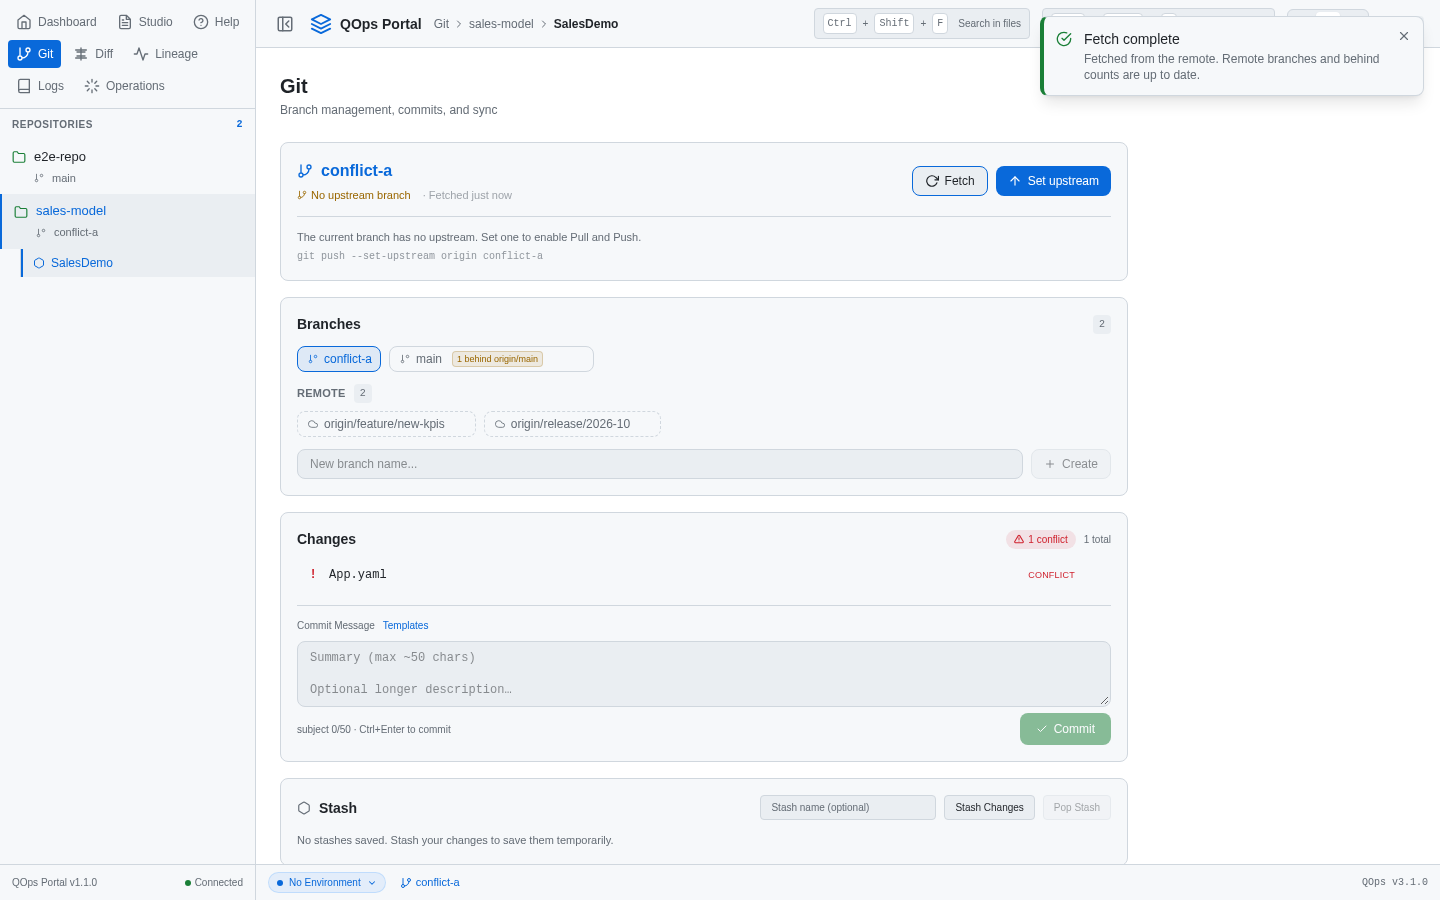
Task: Open the SalesDemo app item
Action: tap(138, 263)
